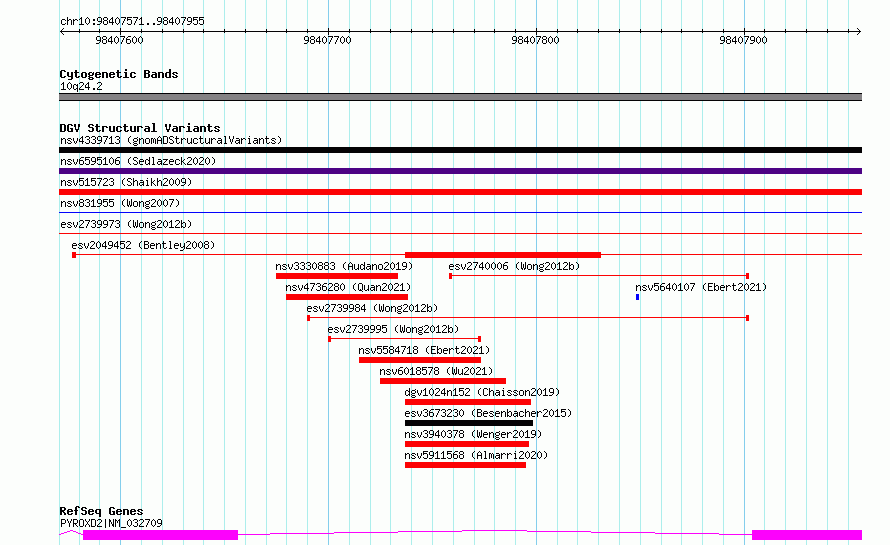Click the red bar under nsv4736280
The height and width of the screenshot is (545, 890).
[x=347, y=297]
